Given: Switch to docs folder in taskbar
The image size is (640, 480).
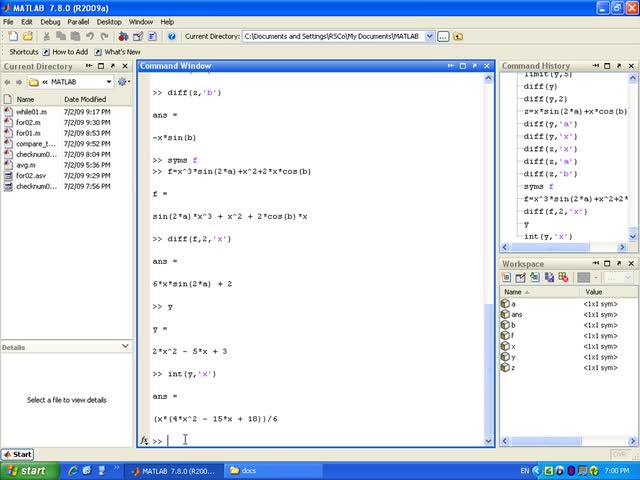Looking at the screenshot, I should click(273, 471).
